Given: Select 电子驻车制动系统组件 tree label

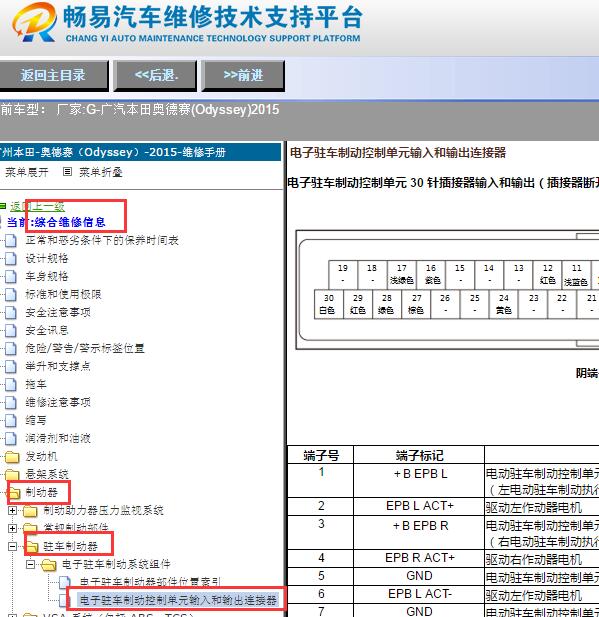Looking at the screenshot, I should [x=116, y=564].
